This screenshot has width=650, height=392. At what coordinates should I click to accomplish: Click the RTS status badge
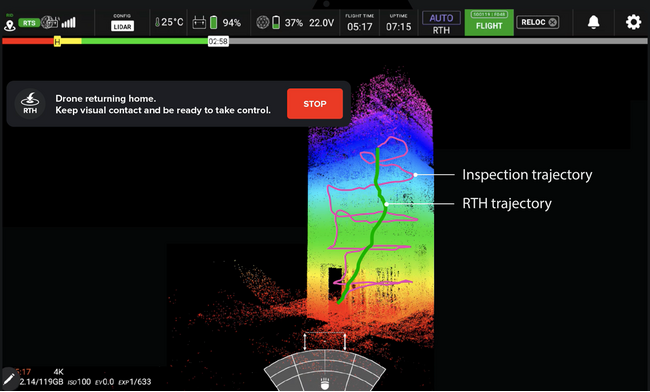click(x=29, y=23)
